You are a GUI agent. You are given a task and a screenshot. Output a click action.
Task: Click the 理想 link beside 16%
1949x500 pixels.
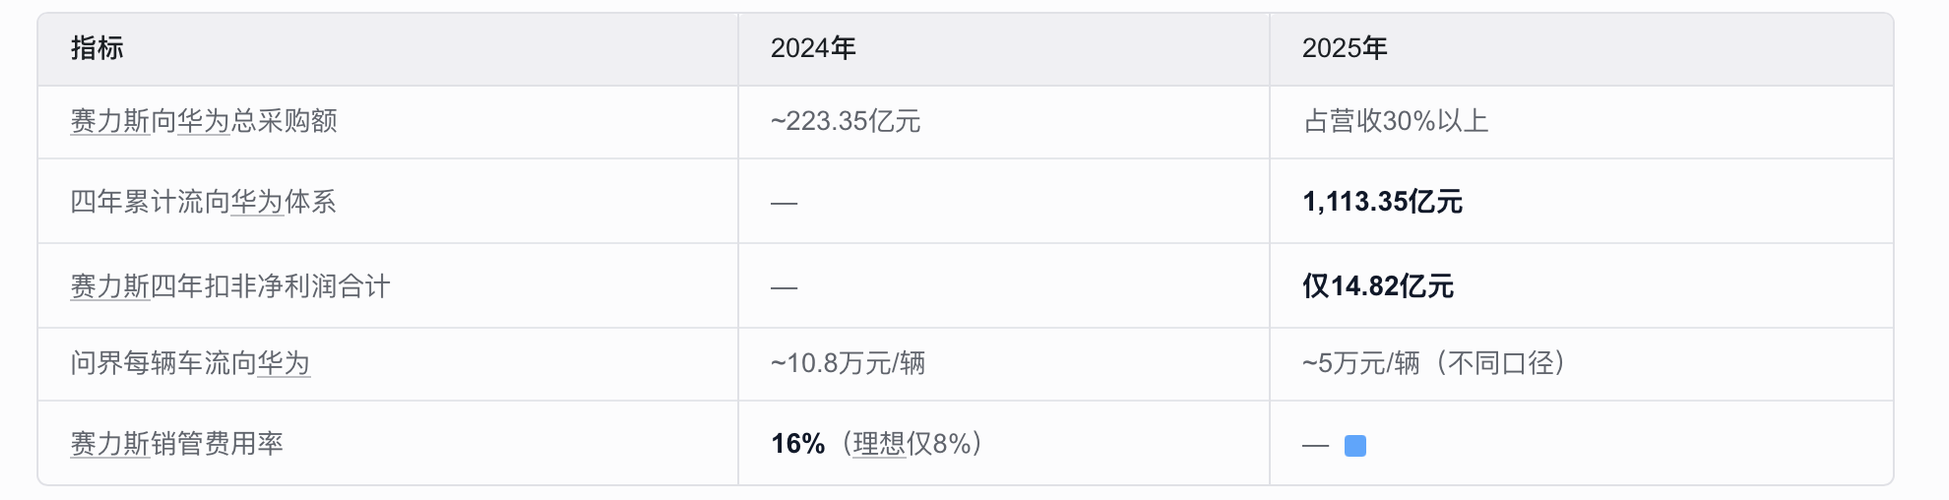point(879,443)
